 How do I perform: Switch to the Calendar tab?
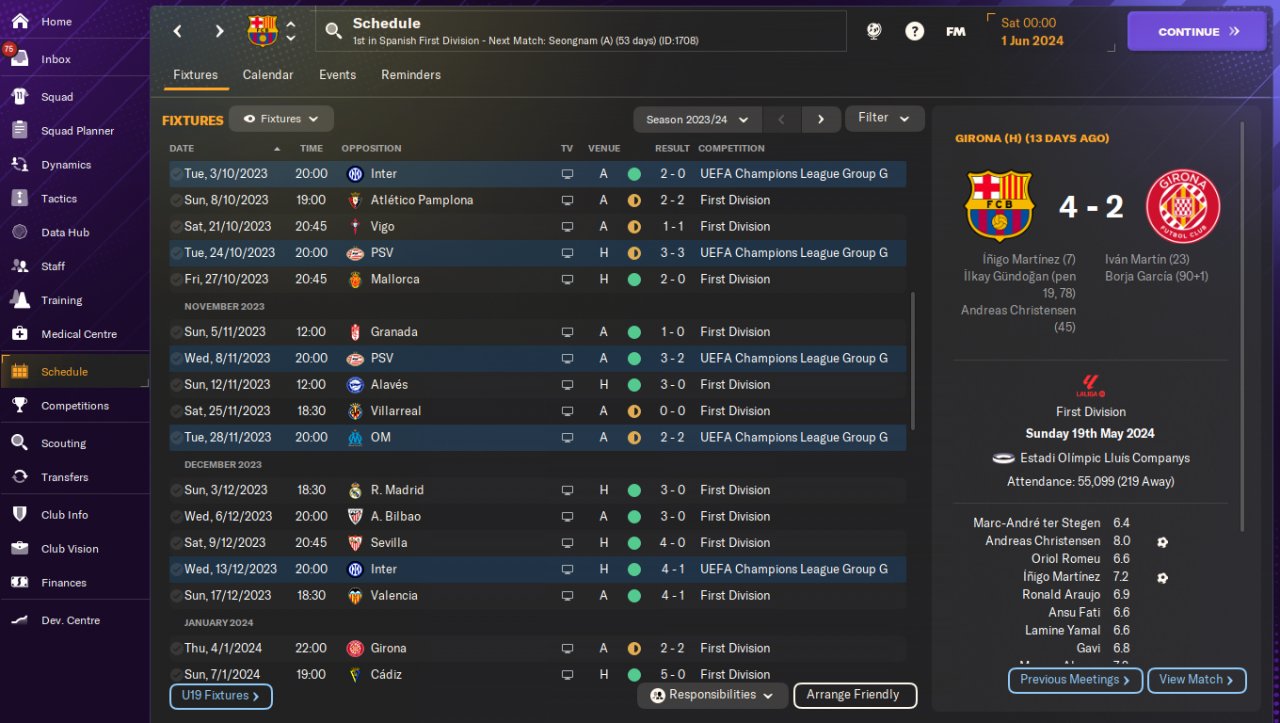pyautogui.click(x=268, y=75)
